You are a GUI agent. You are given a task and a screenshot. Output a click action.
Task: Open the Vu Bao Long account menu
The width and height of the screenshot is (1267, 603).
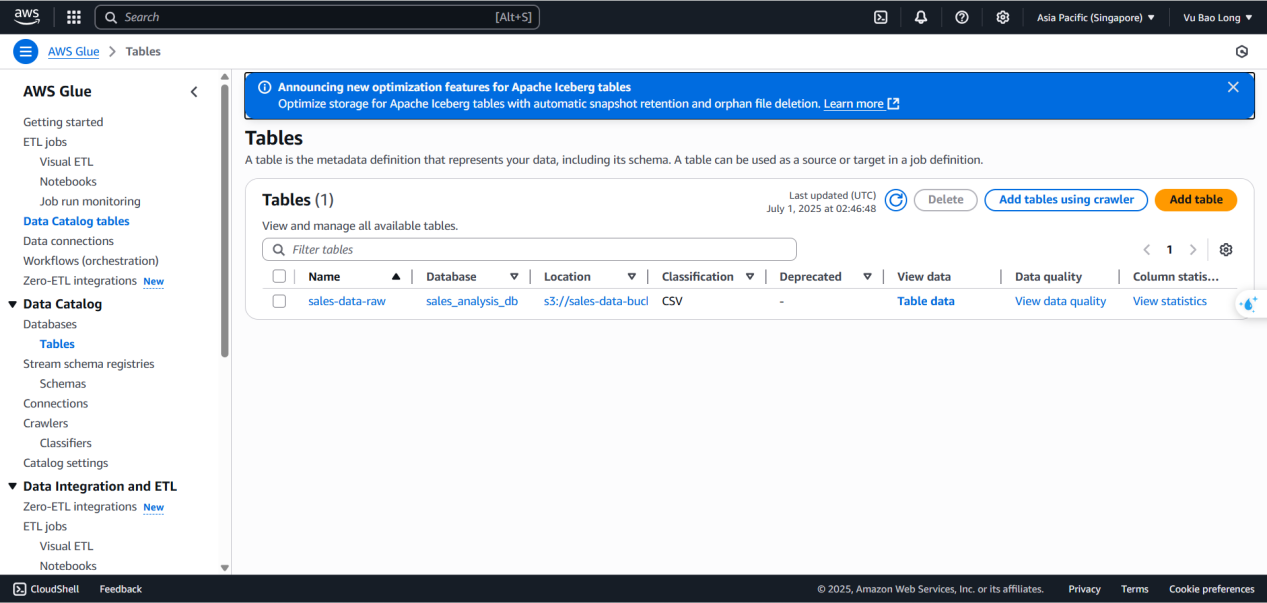(1218, 17)
